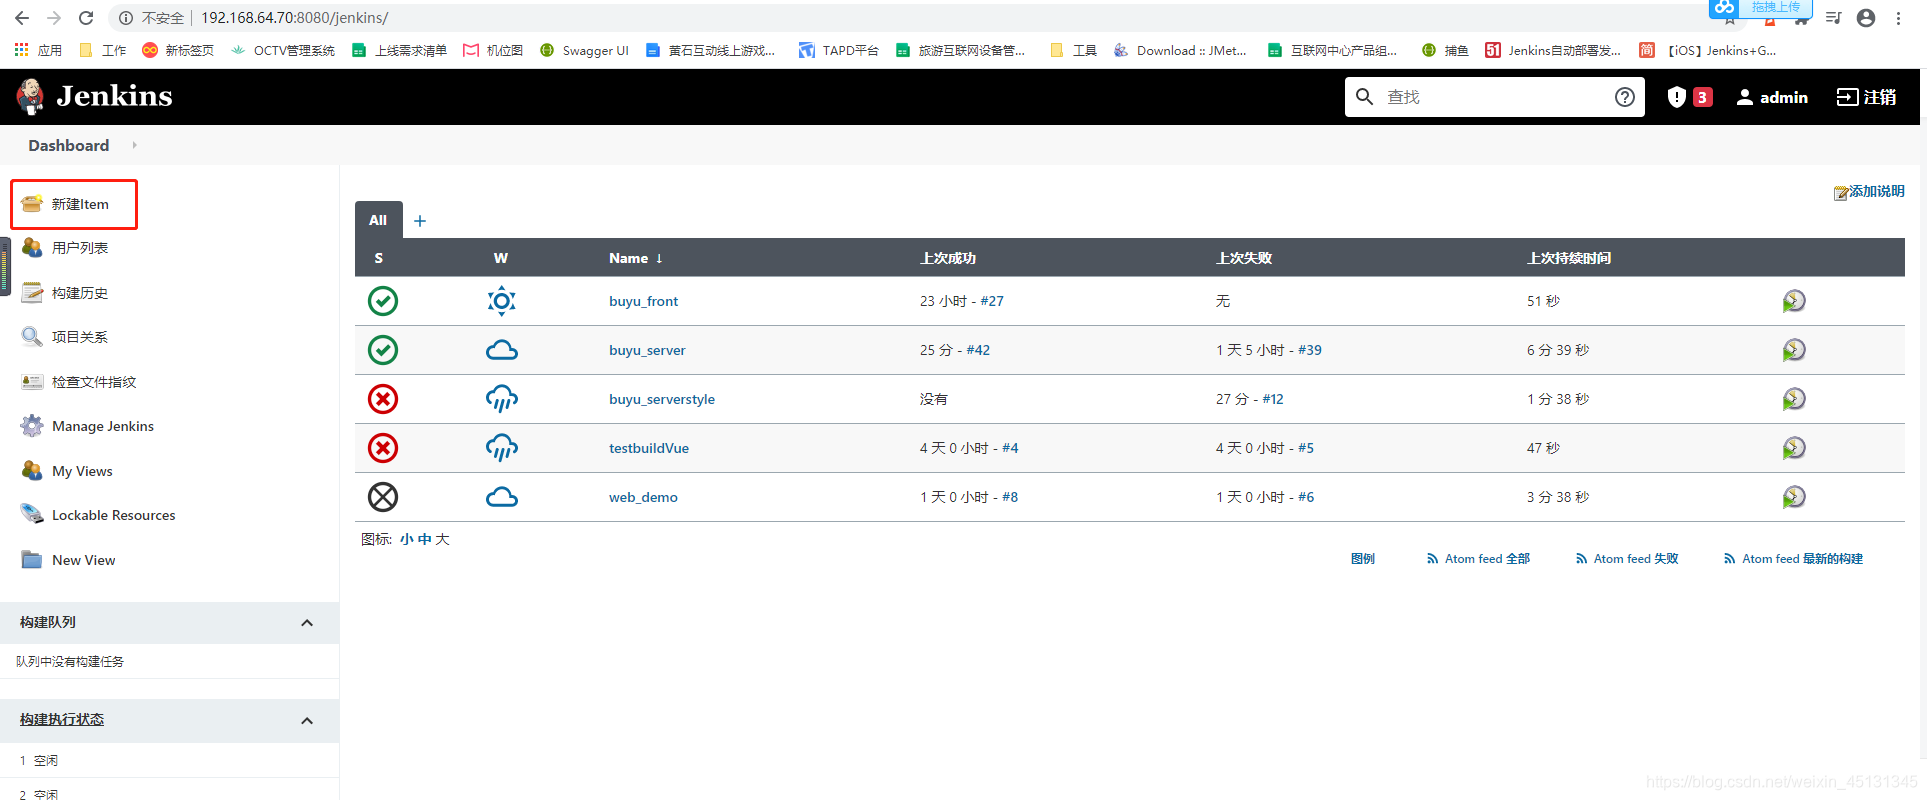Click the Jenkins logo in header

[x=94, y=96]
